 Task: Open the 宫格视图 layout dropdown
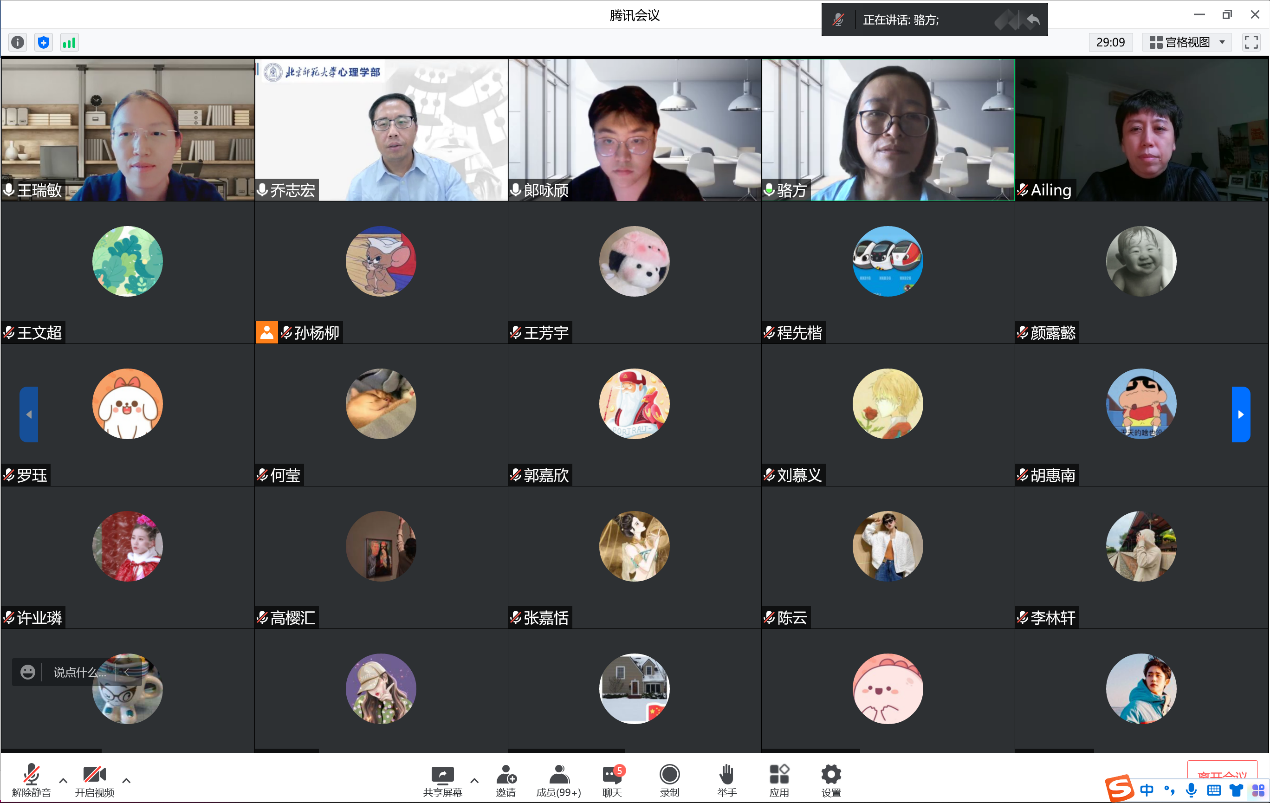click(1186, 42)
